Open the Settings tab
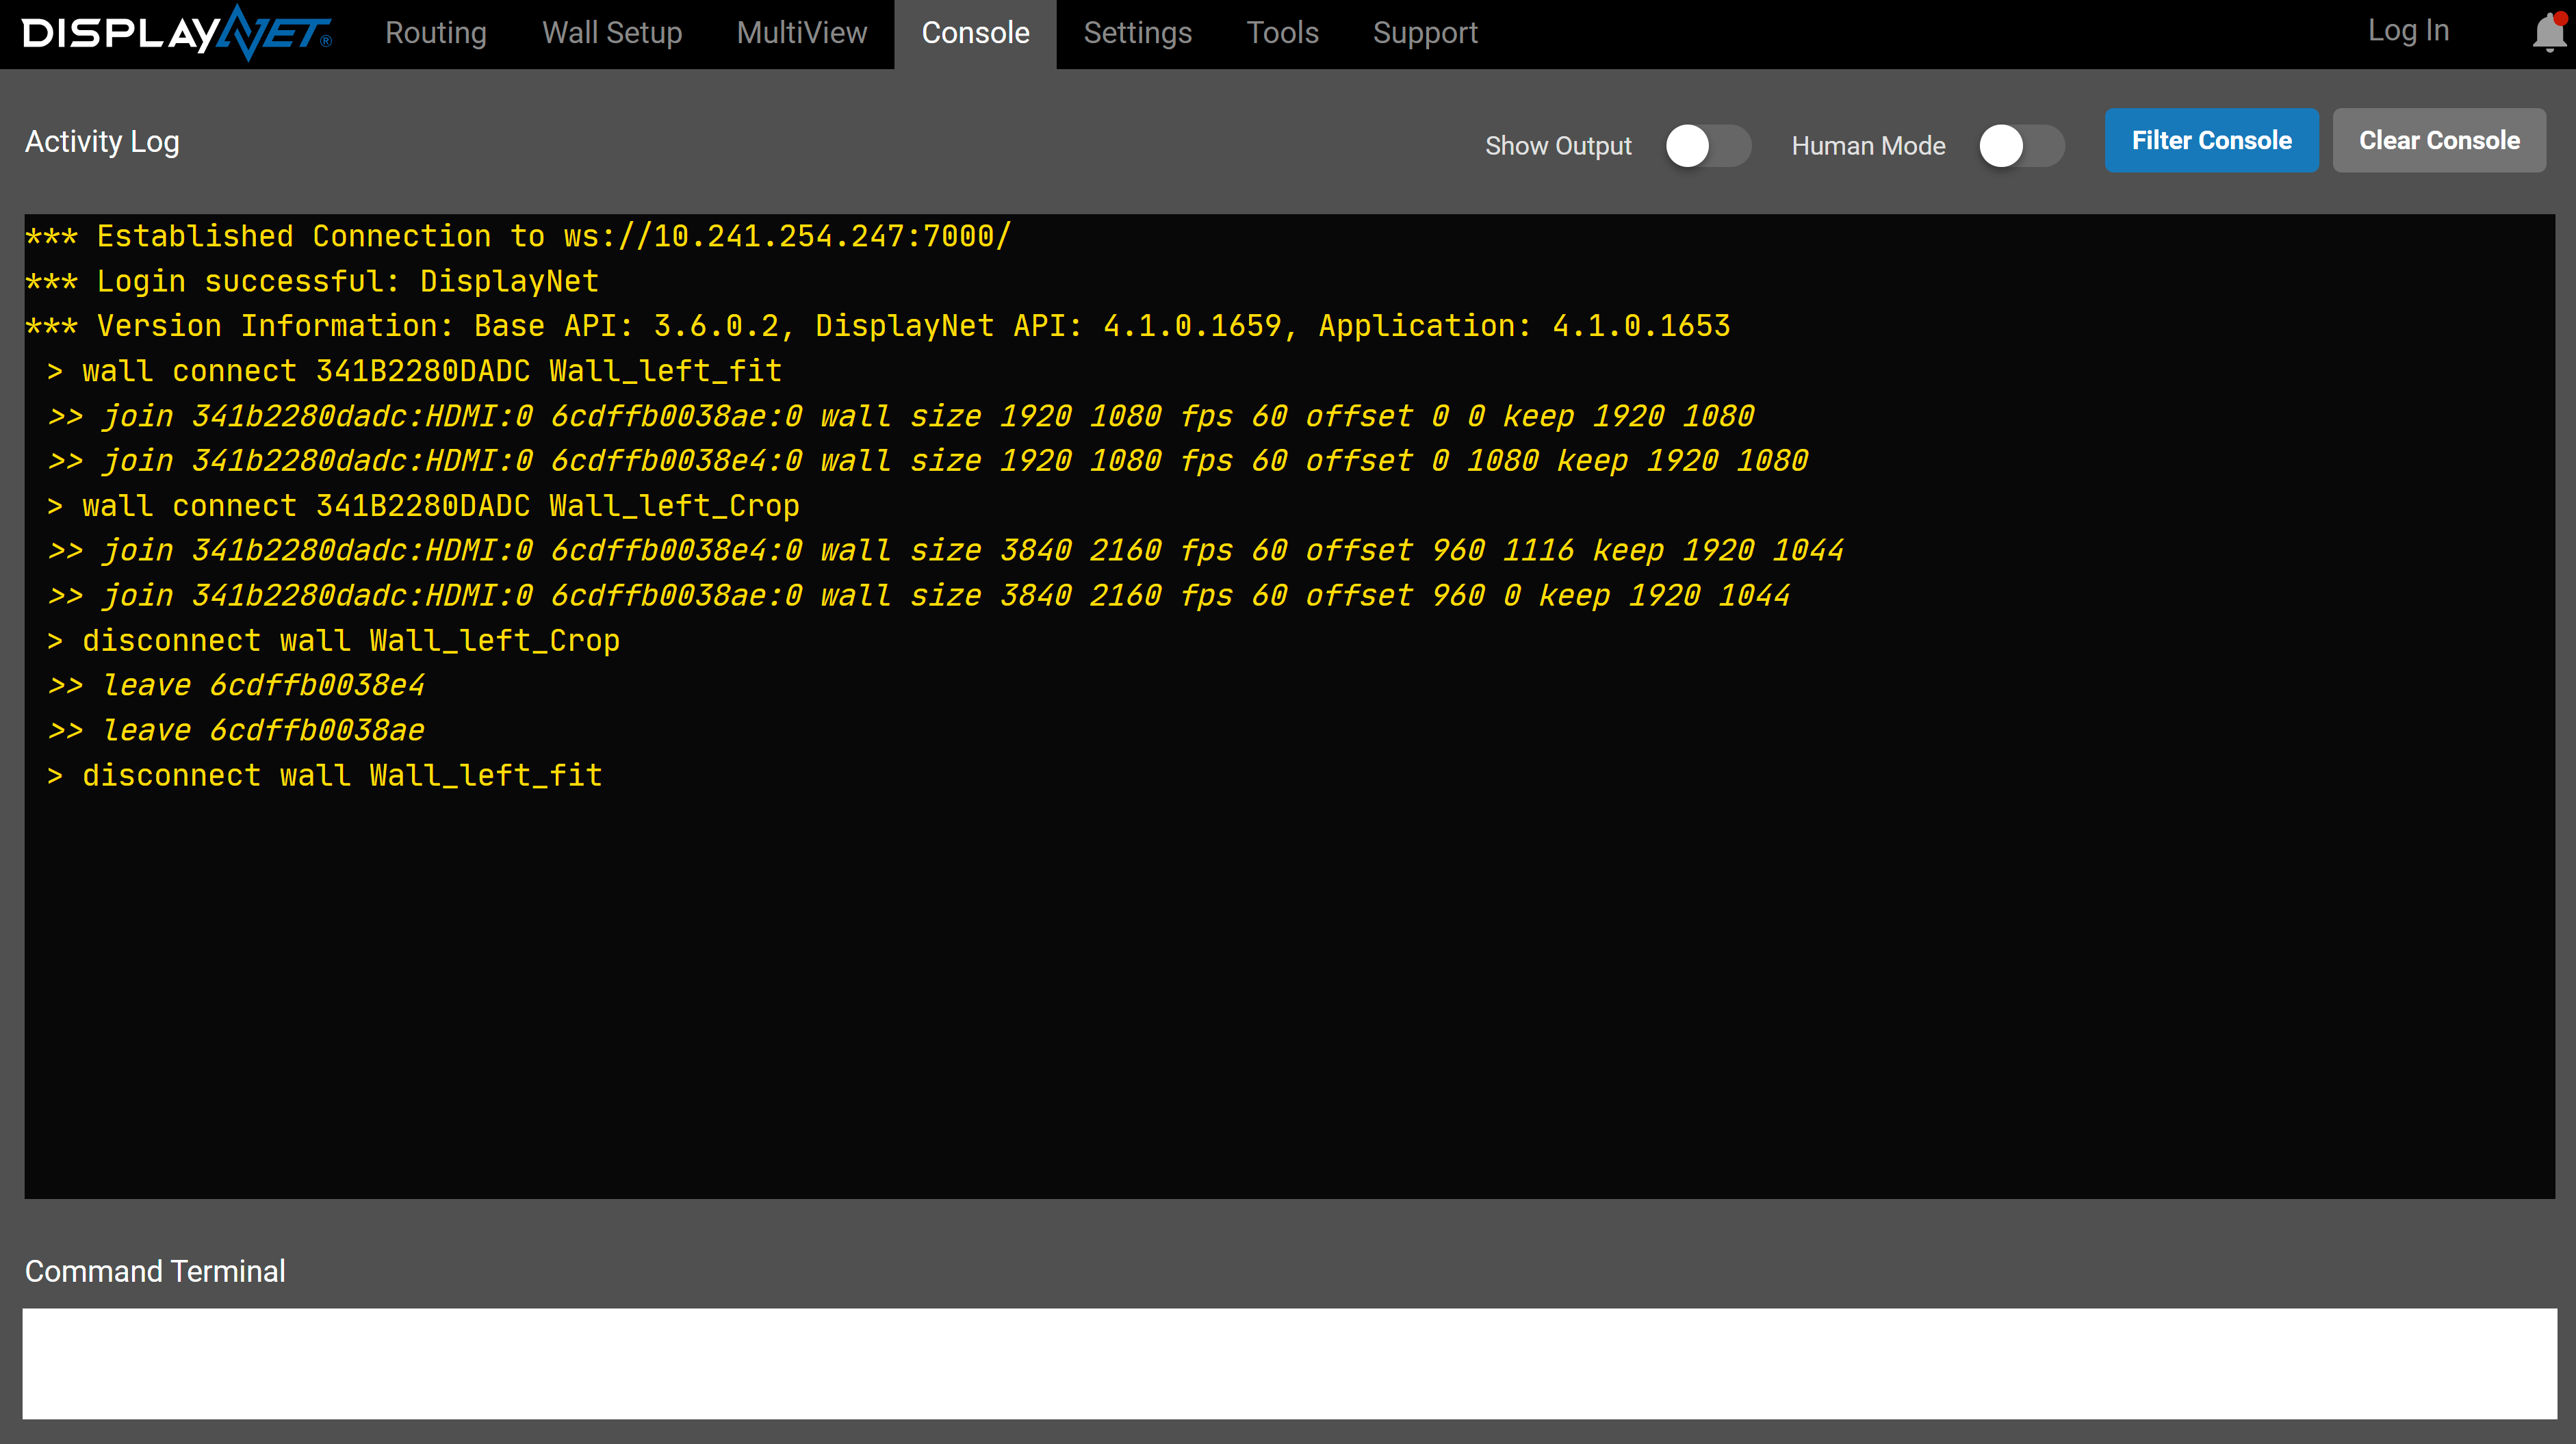 [1137, 33]
